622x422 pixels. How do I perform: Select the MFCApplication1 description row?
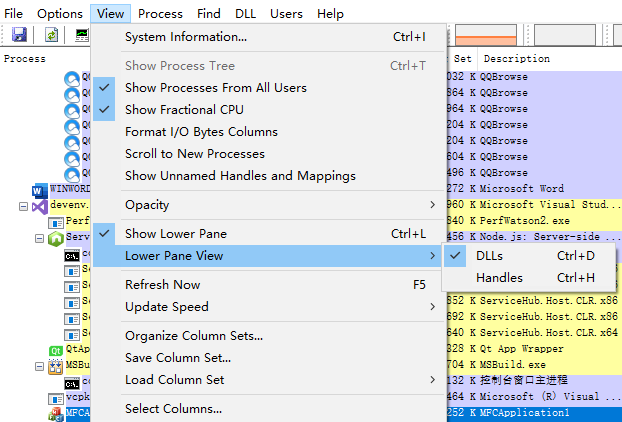[x=525, y=412]
